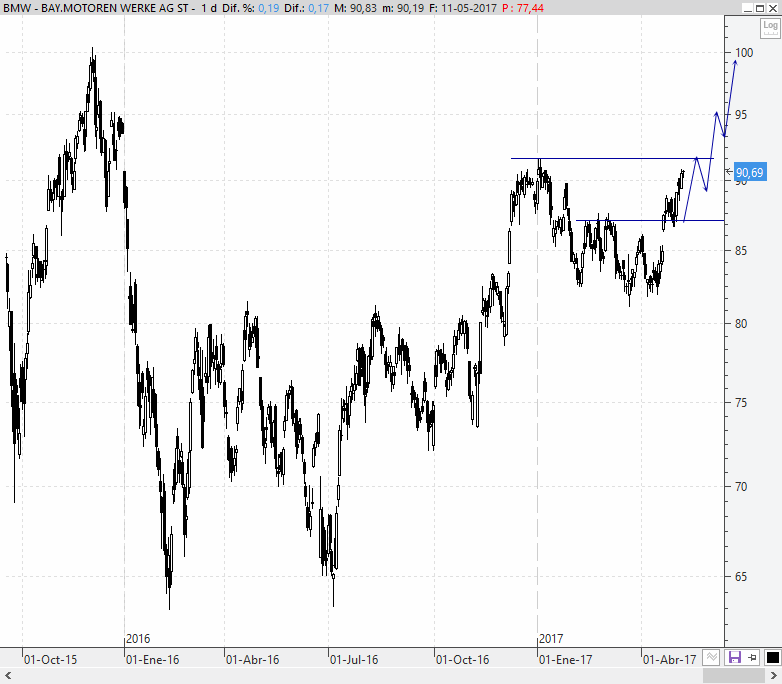Click the m: 90,19 minimum value
This screenshot has width=782, height=684.
pos(403,8)
